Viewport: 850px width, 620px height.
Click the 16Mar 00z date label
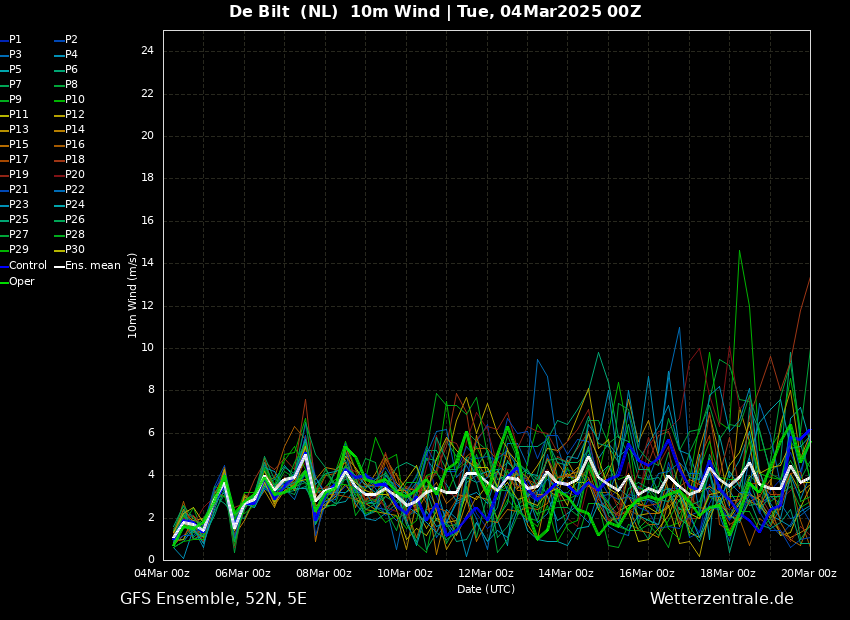647,573
